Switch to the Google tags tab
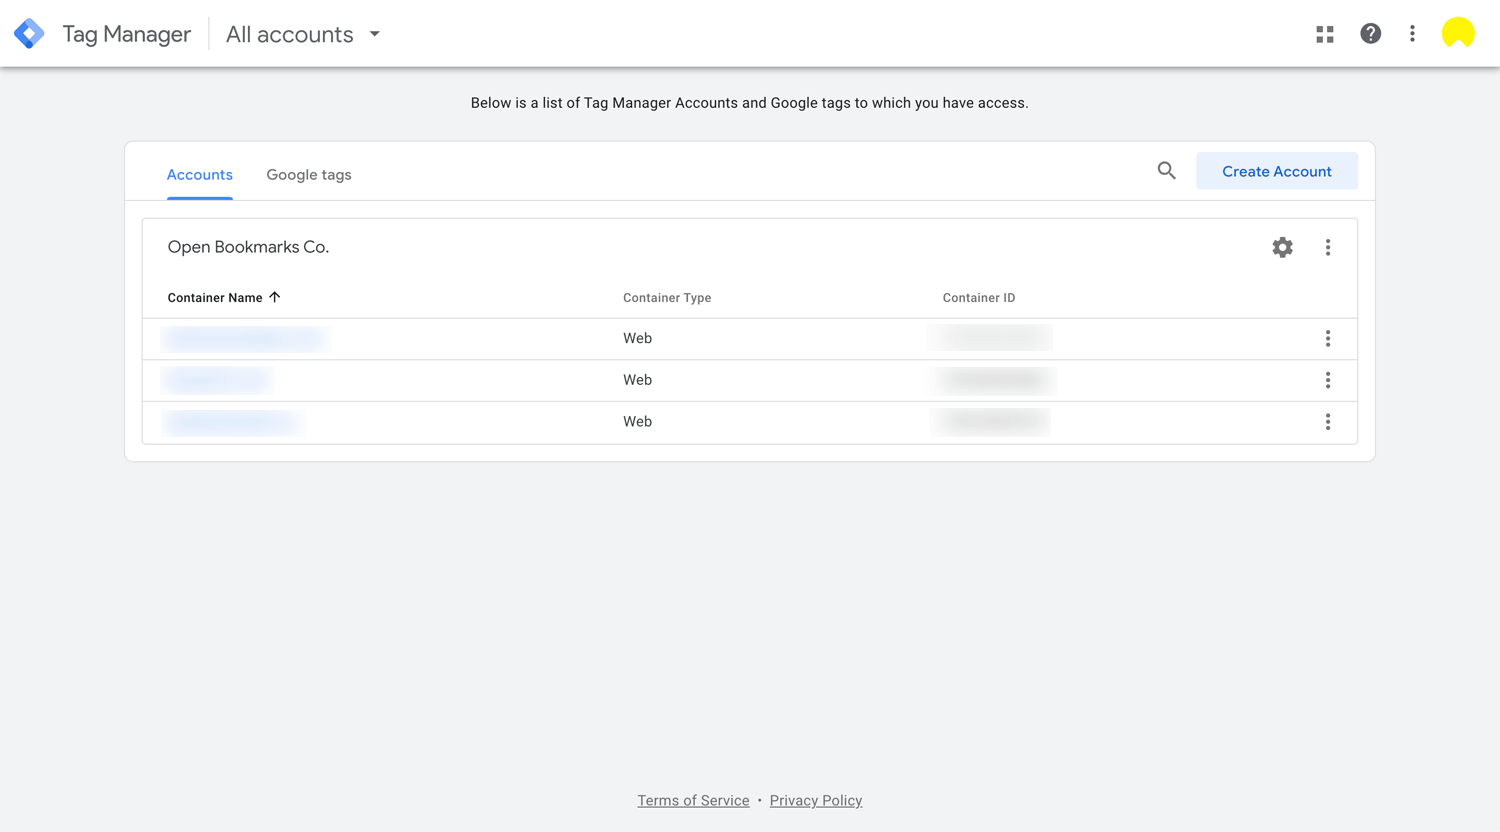The width and height of the screenshot is (1500, 832). [309, 175]
